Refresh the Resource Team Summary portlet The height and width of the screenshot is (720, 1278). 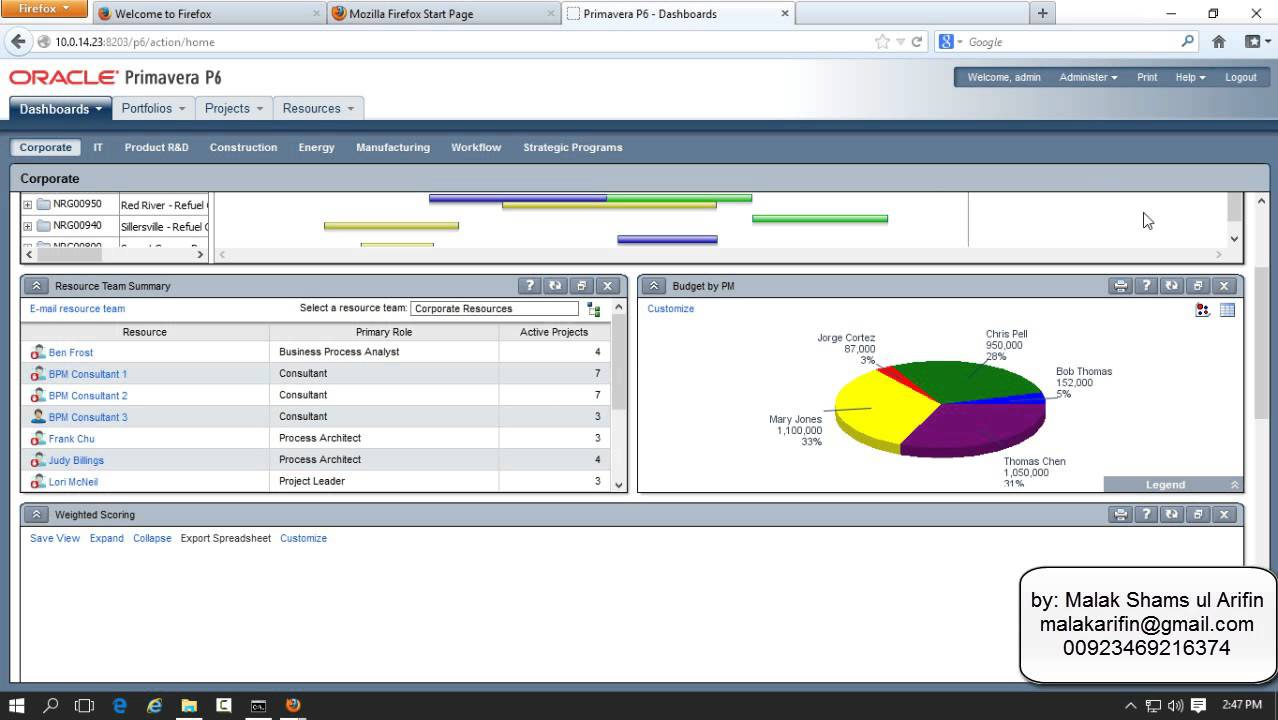556,286
